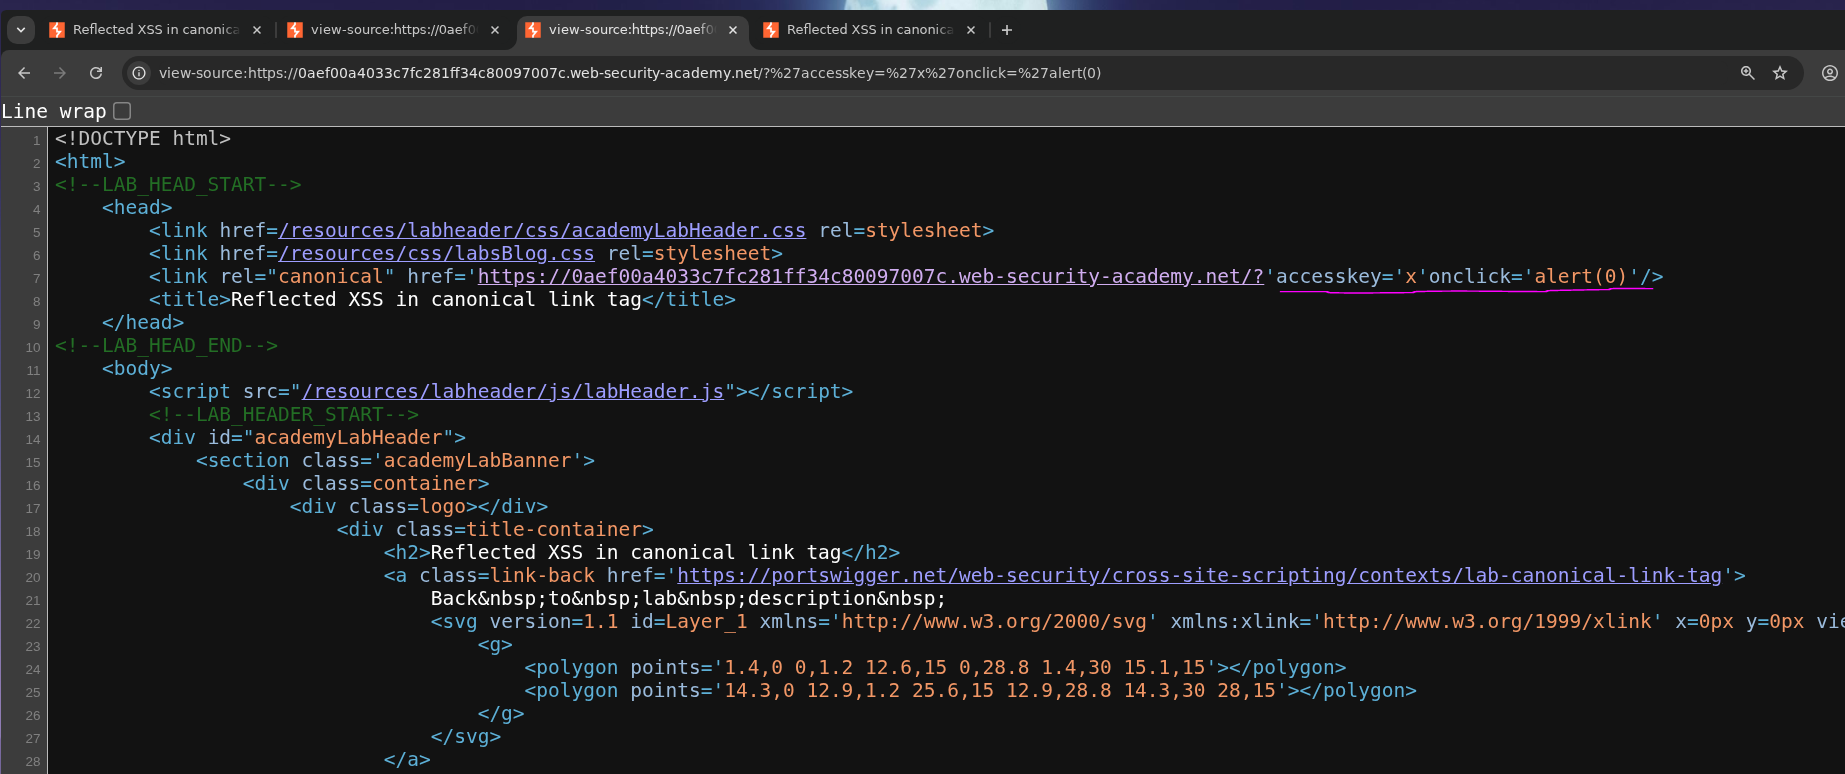Close the first Reflected XSS tab
This screenshot has width=1845, height=774.
tap(257, 30)
